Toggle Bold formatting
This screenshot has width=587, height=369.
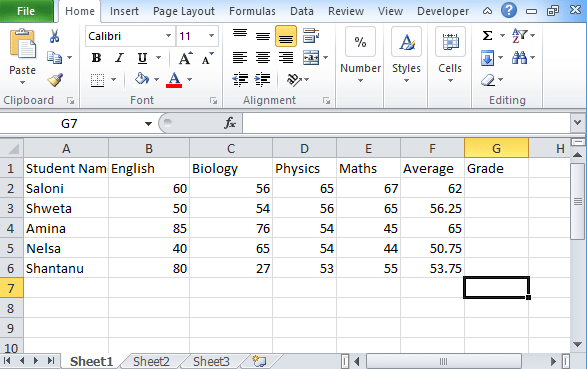[96, 58]
